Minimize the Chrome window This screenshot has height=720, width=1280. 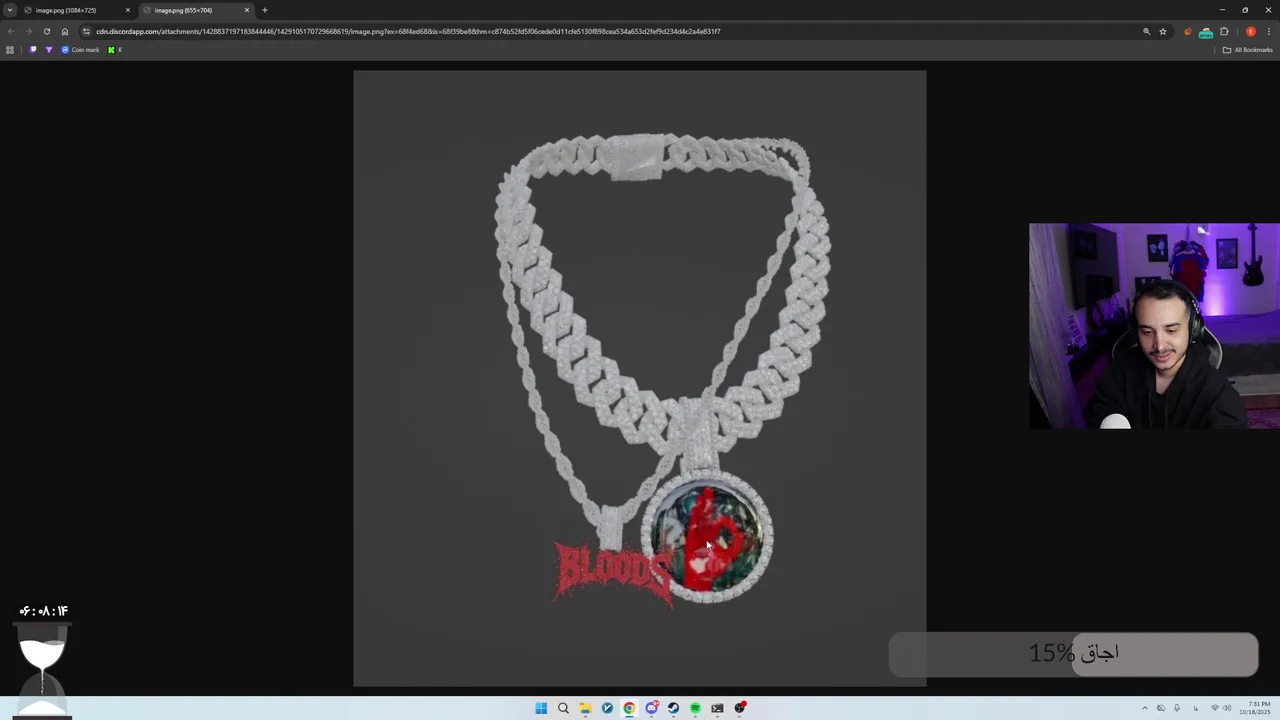[x=1222, y=10]
